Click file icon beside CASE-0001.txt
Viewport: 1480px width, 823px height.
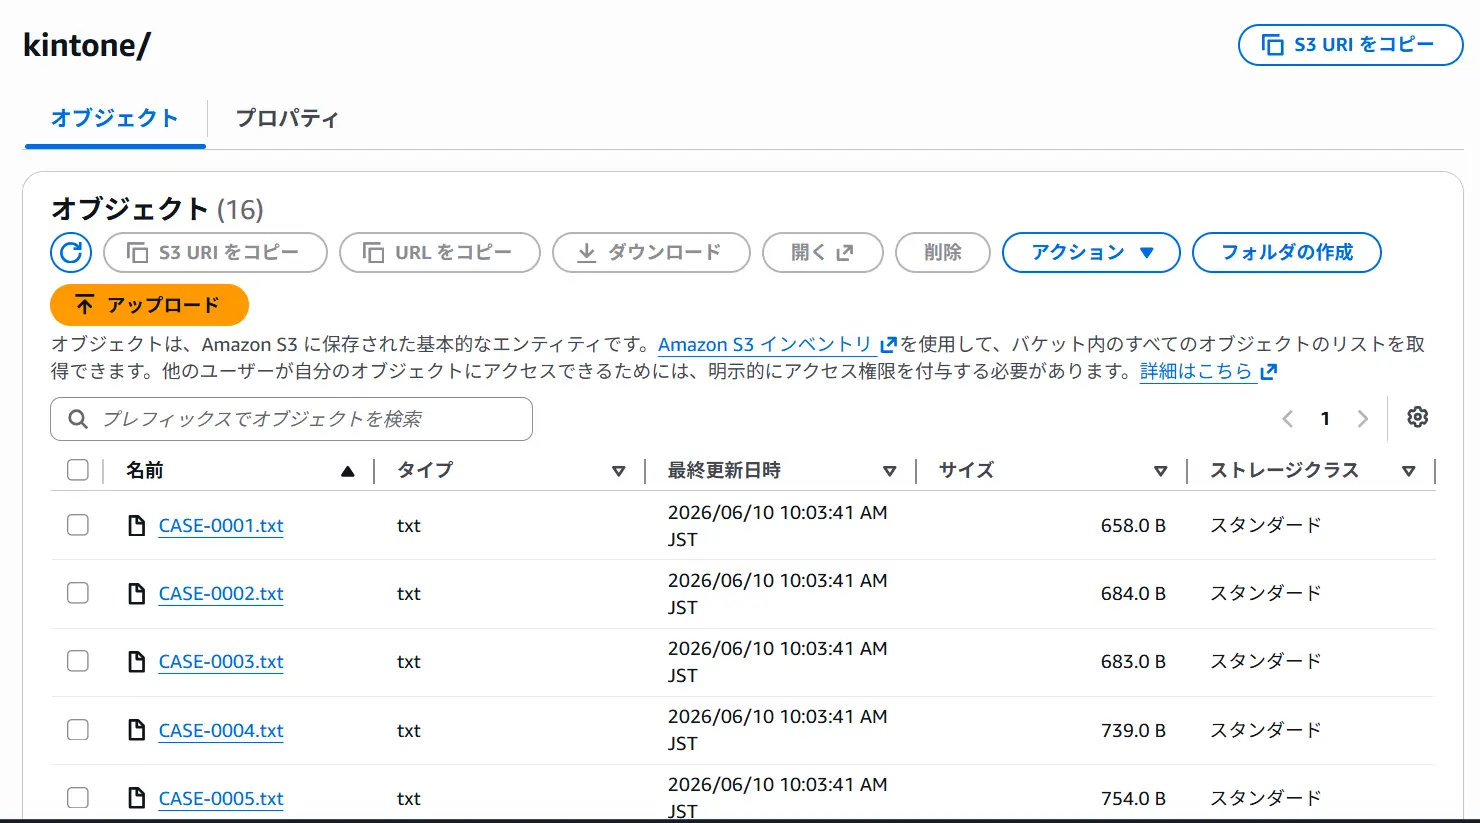[x=137, y=525]
